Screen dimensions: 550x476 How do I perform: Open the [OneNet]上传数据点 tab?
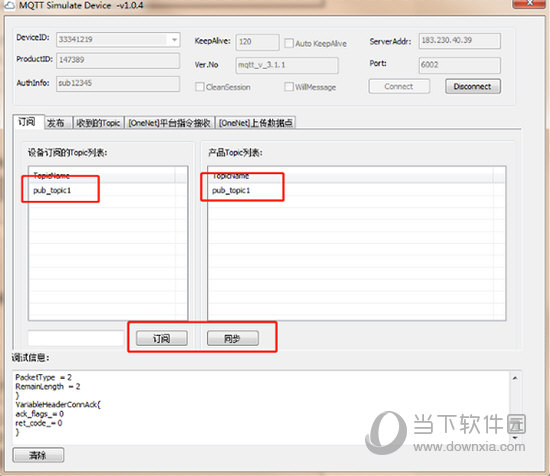[x=255, y=123]
